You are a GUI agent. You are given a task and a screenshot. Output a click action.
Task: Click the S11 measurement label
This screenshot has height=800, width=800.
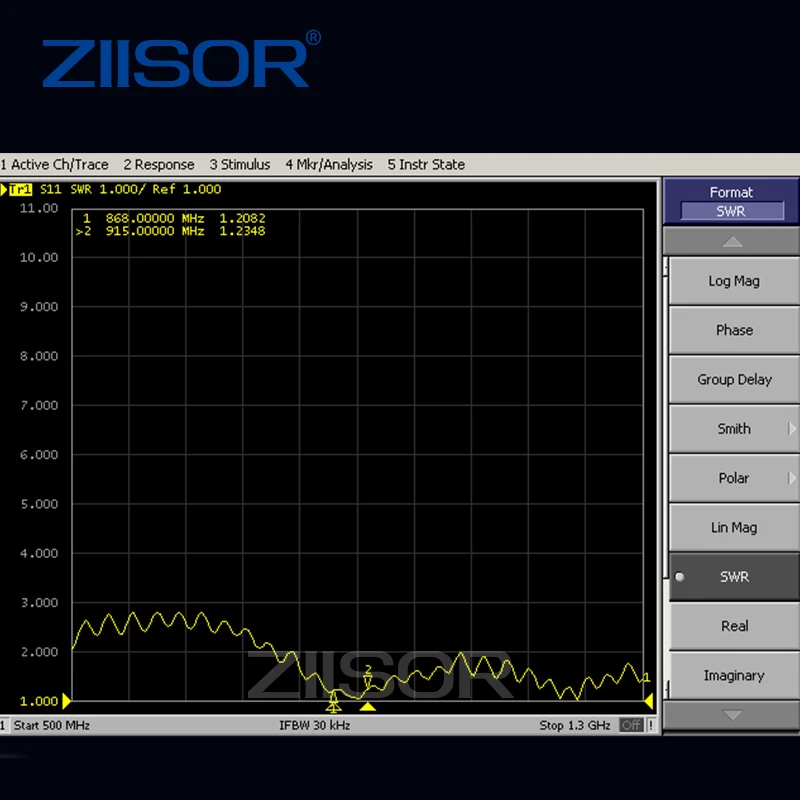pos(51,189)
